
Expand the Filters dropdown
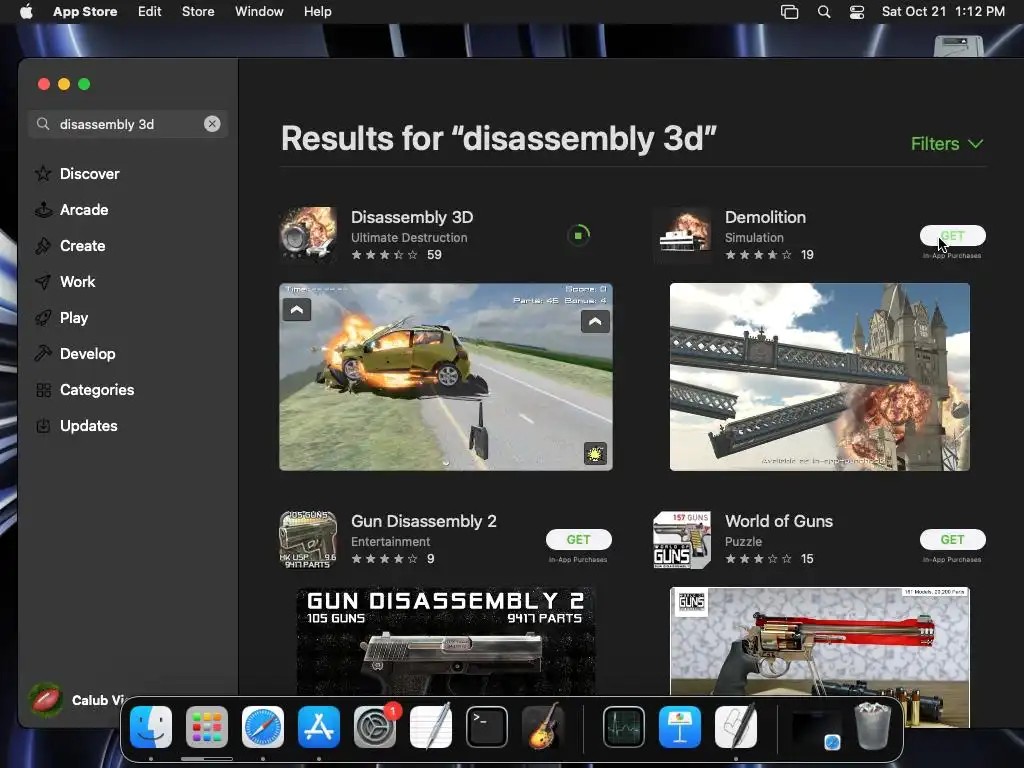point(947,144)
